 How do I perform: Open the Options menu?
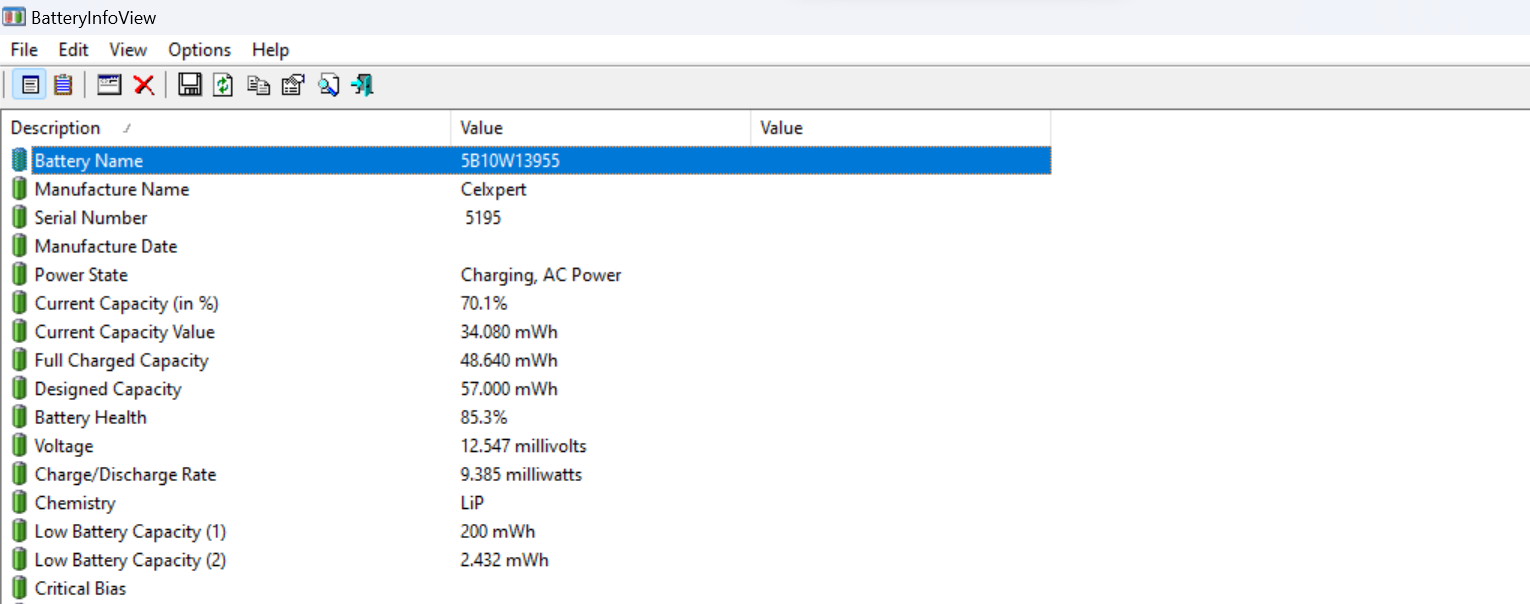coord(199,50)
